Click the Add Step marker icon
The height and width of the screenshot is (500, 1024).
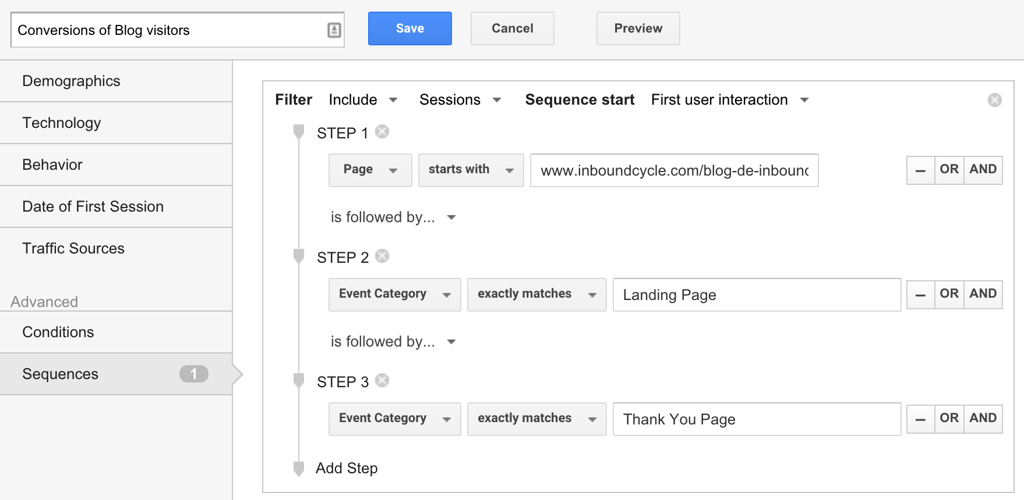click(x=299, y=469)
